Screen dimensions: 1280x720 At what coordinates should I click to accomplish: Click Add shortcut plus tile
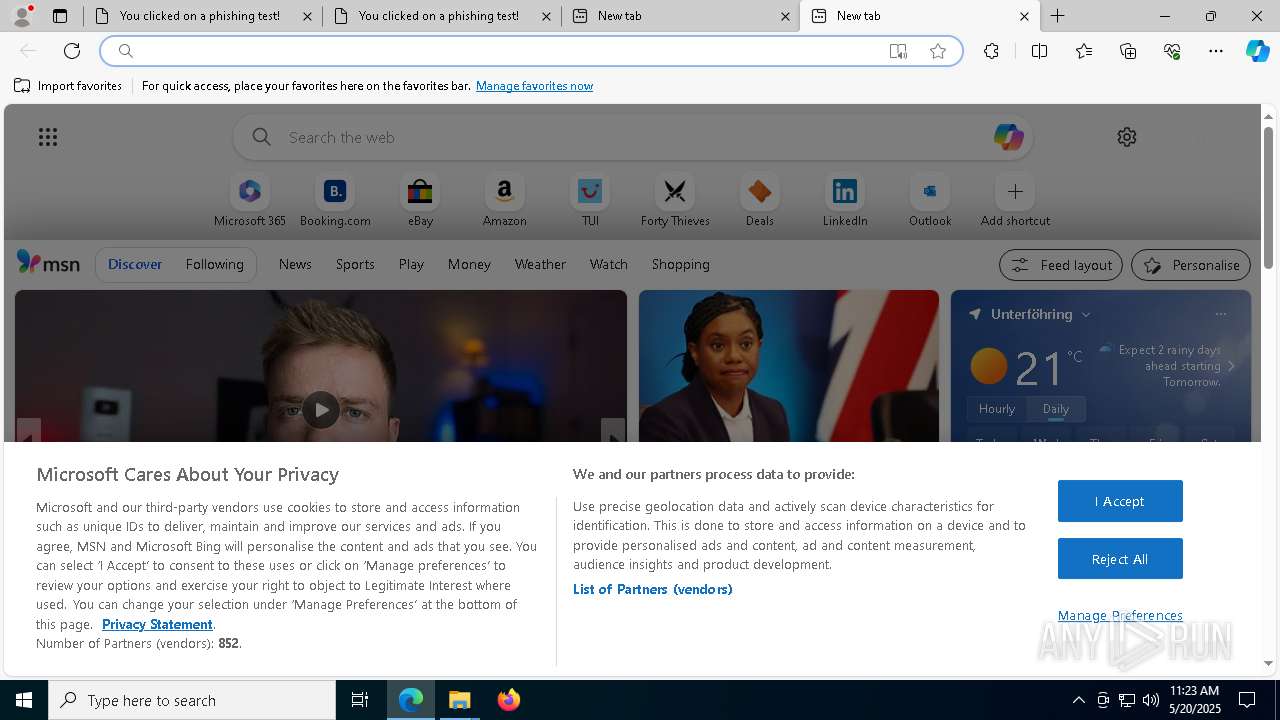click(1015, 201)
